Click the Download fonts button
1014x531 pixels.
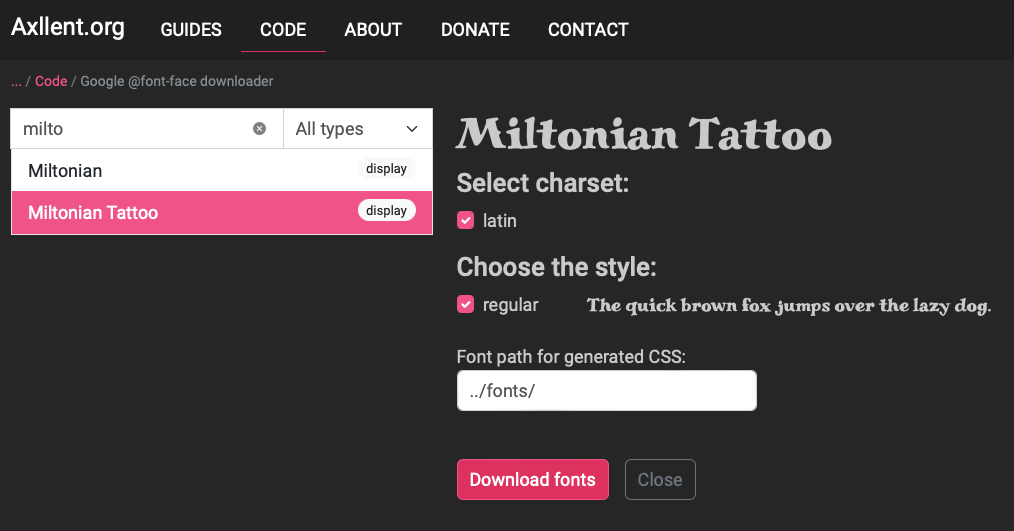coord(533,479)
